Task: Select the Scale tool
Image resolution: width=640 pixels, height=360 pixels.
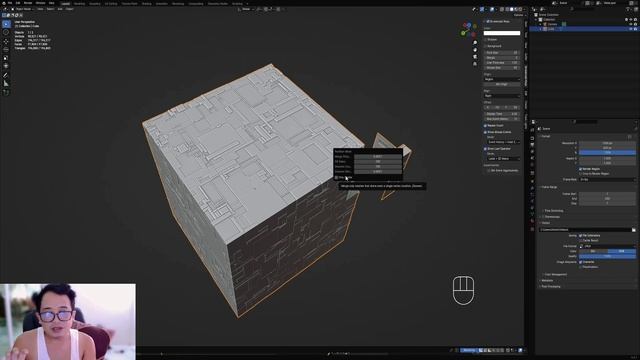Action: point(6,58)
